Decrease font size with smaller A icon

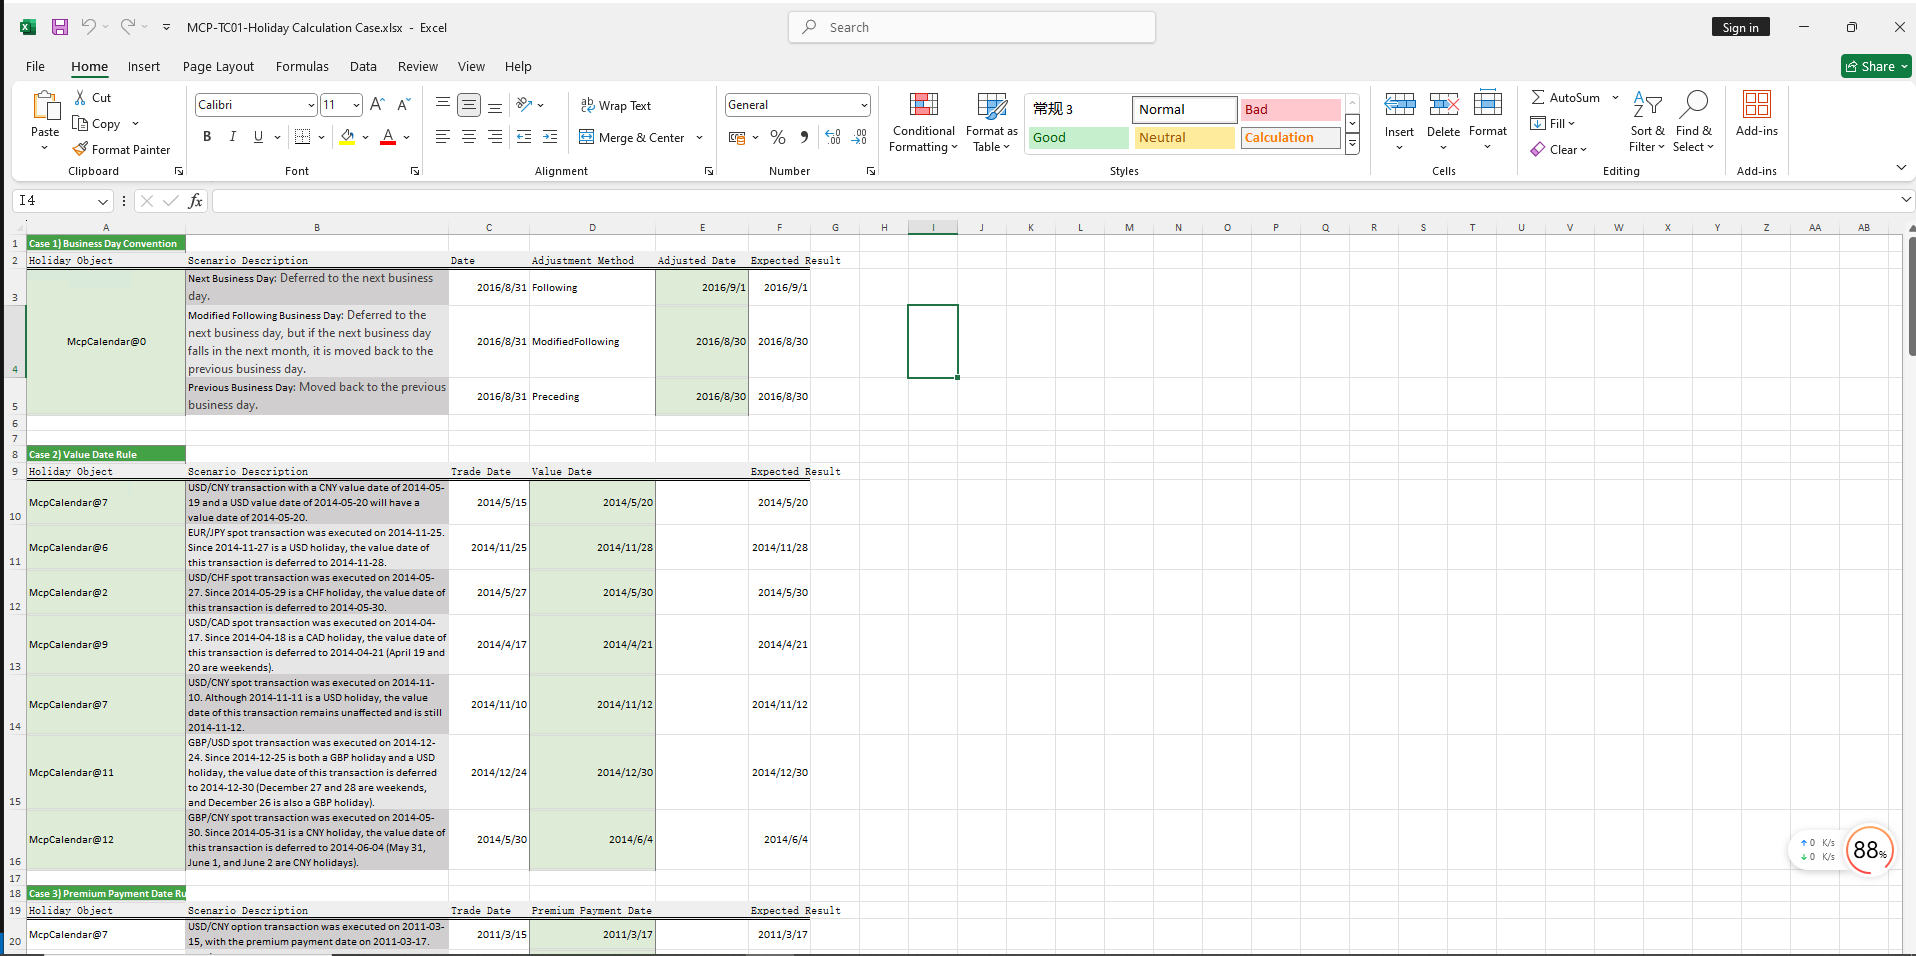(403, 104)
